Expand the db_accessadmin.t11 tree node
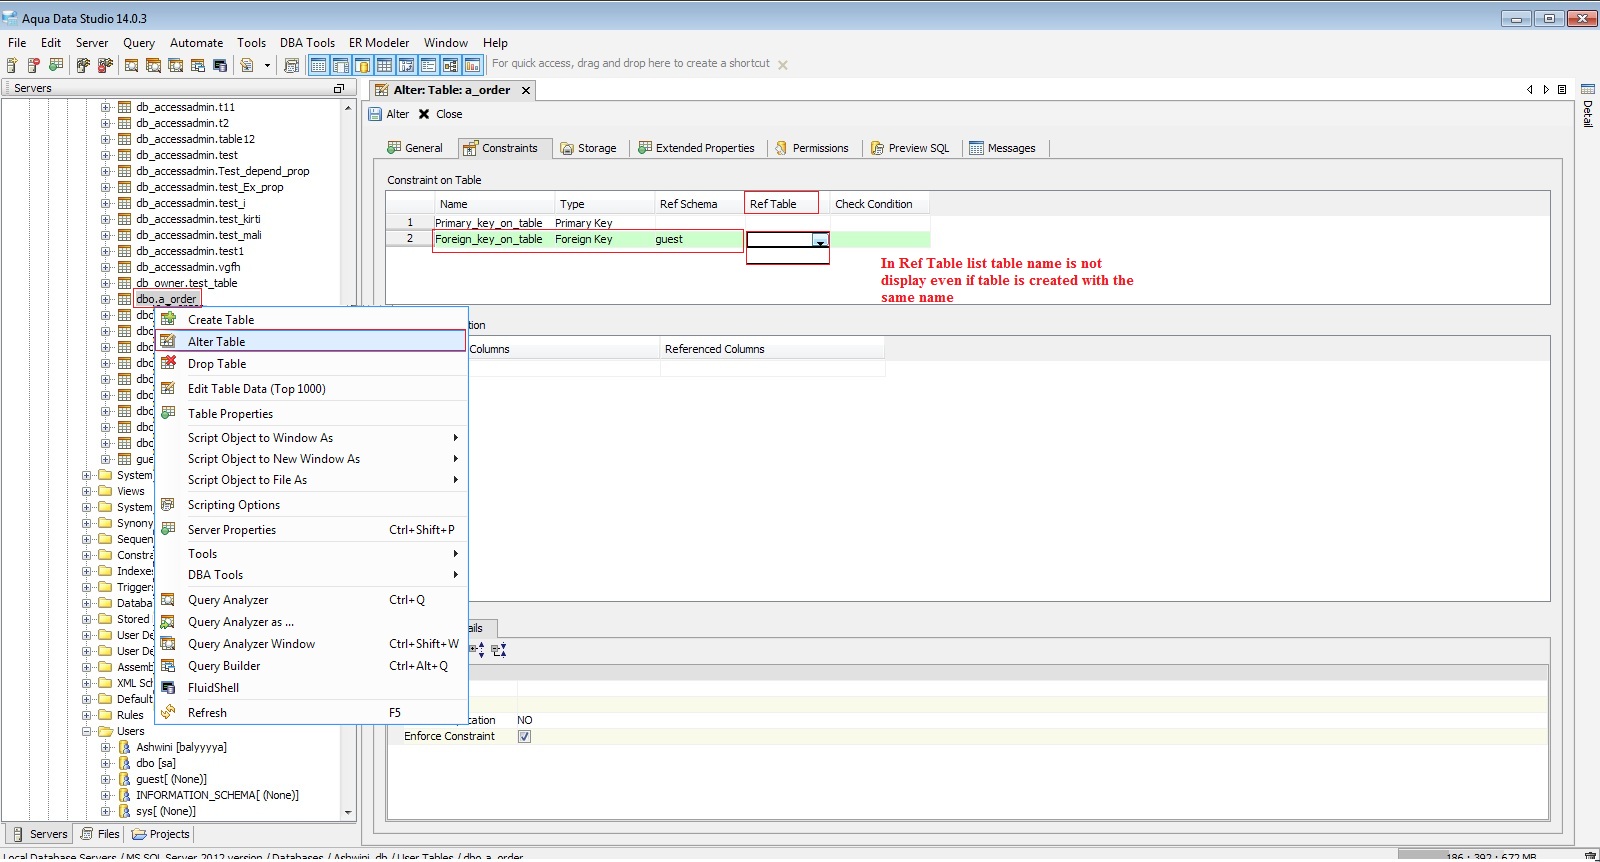This screenshot has width=1600, height=862. tap(105, 107)
